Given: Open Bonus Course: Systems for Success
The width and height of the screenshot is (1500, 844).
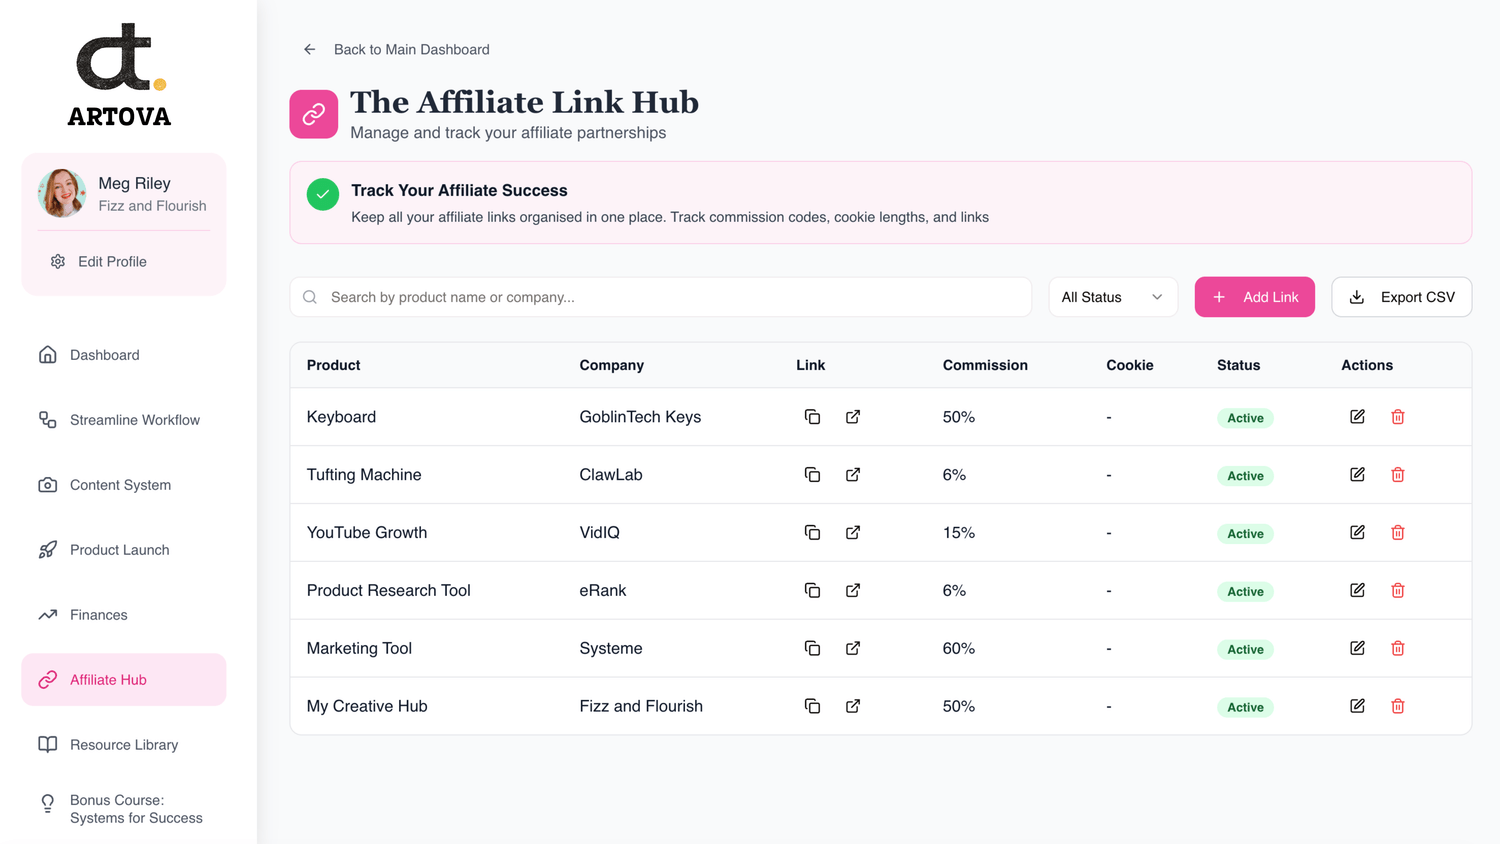Looking at the screenshot, I should click(x=135, y=809).
